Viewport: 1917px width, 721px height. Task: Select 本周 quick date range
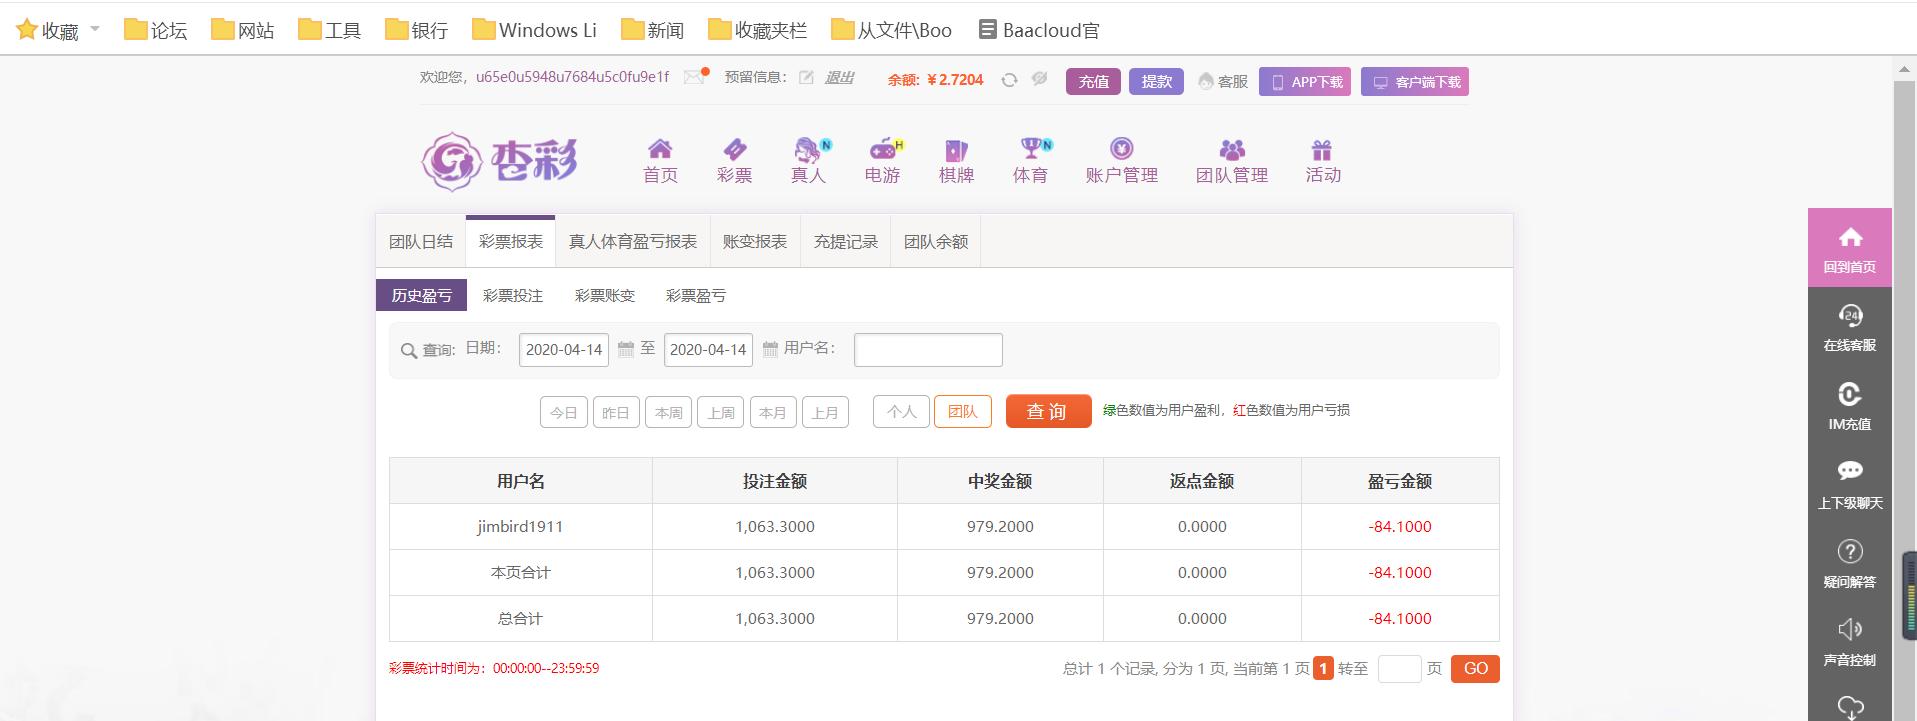pos(668,412)
